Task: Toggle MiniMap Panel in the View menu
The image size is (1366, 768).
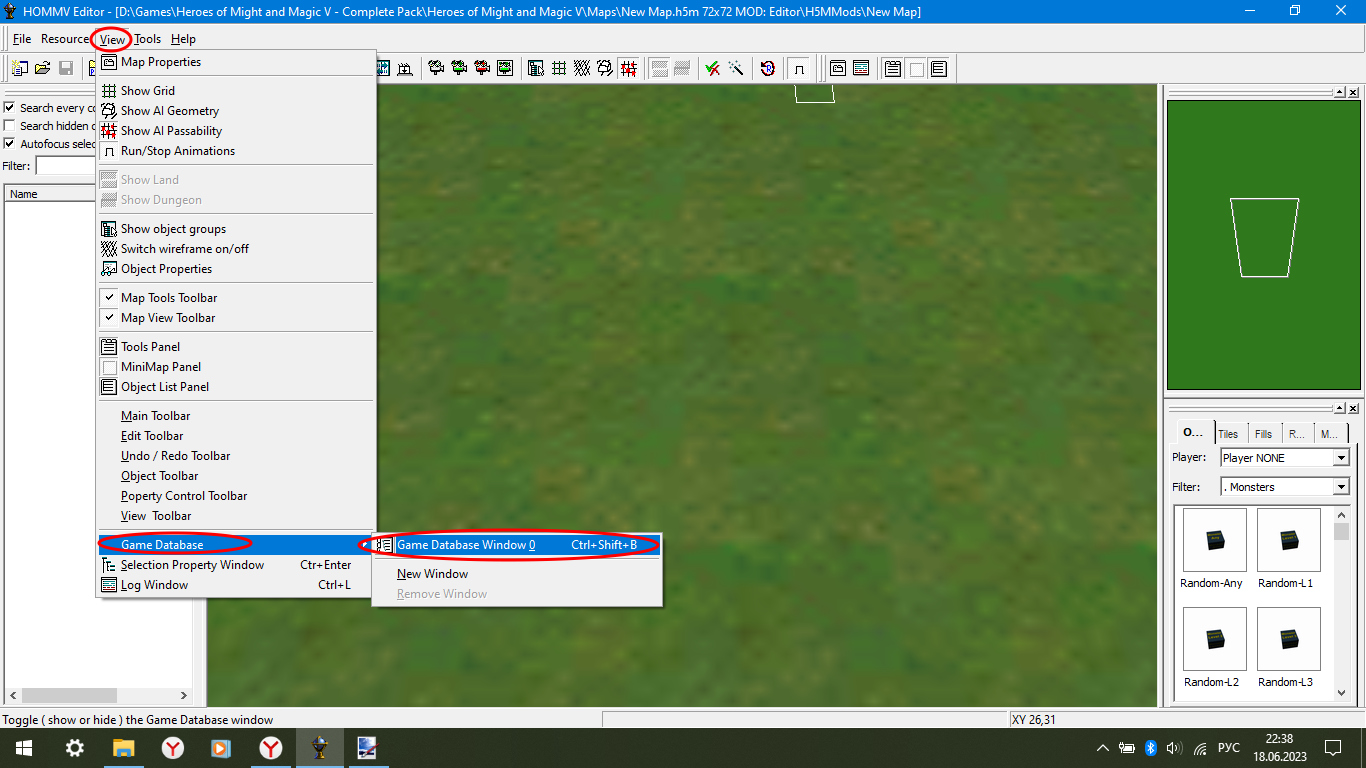Action: [x=236, y=367]
